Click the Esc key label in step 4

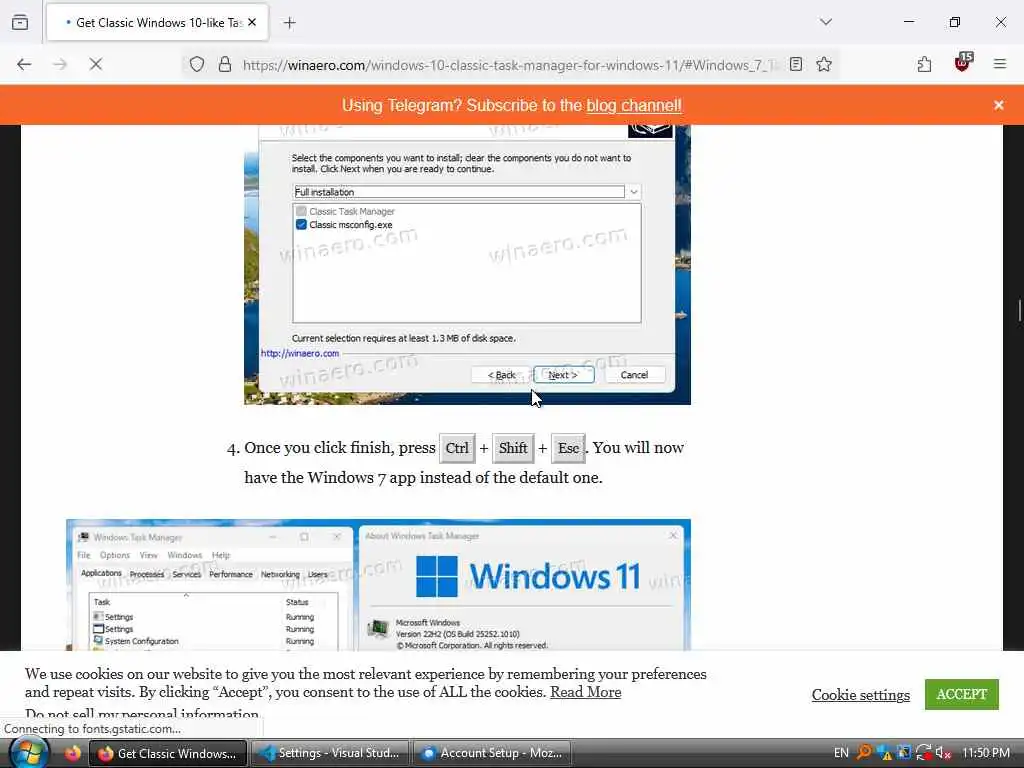click(568, 448)
